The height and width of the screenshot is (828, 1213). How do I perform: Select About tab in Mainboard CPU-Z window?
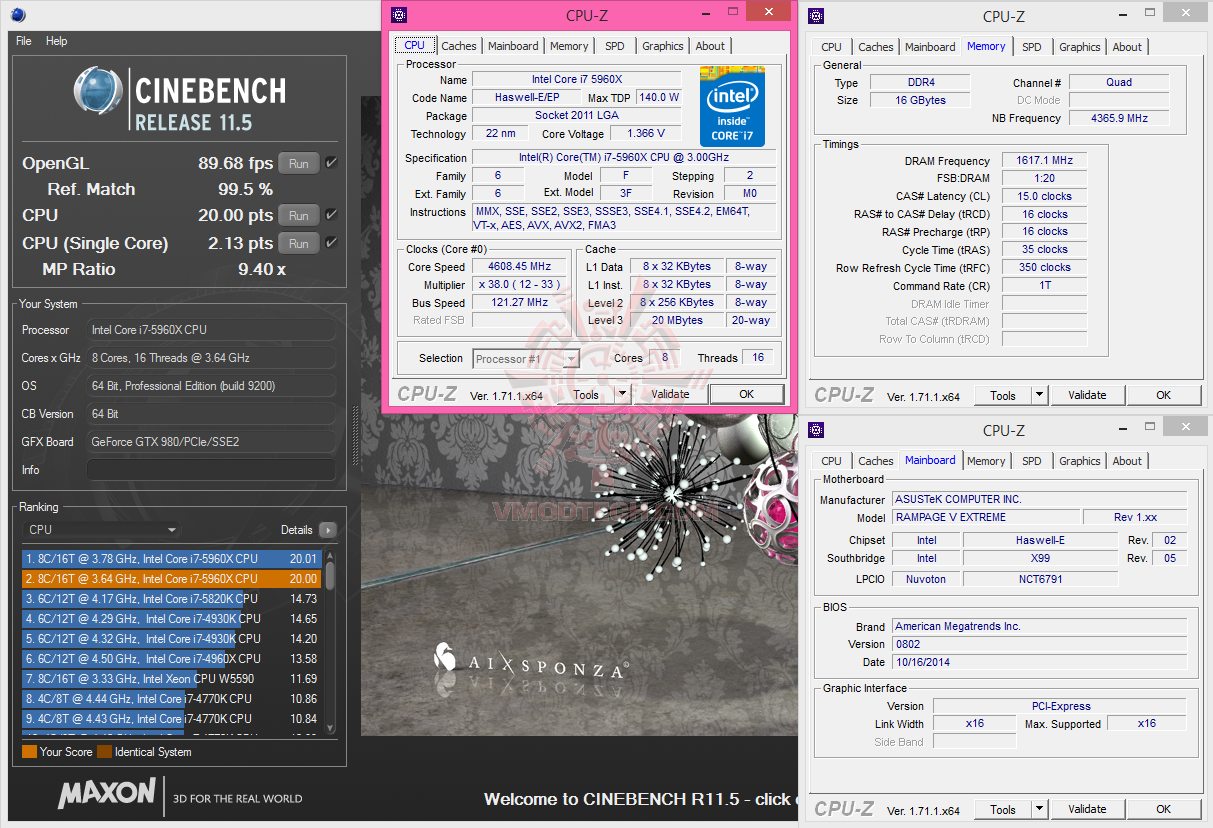pyautogui.click(x=1127, y=461)
